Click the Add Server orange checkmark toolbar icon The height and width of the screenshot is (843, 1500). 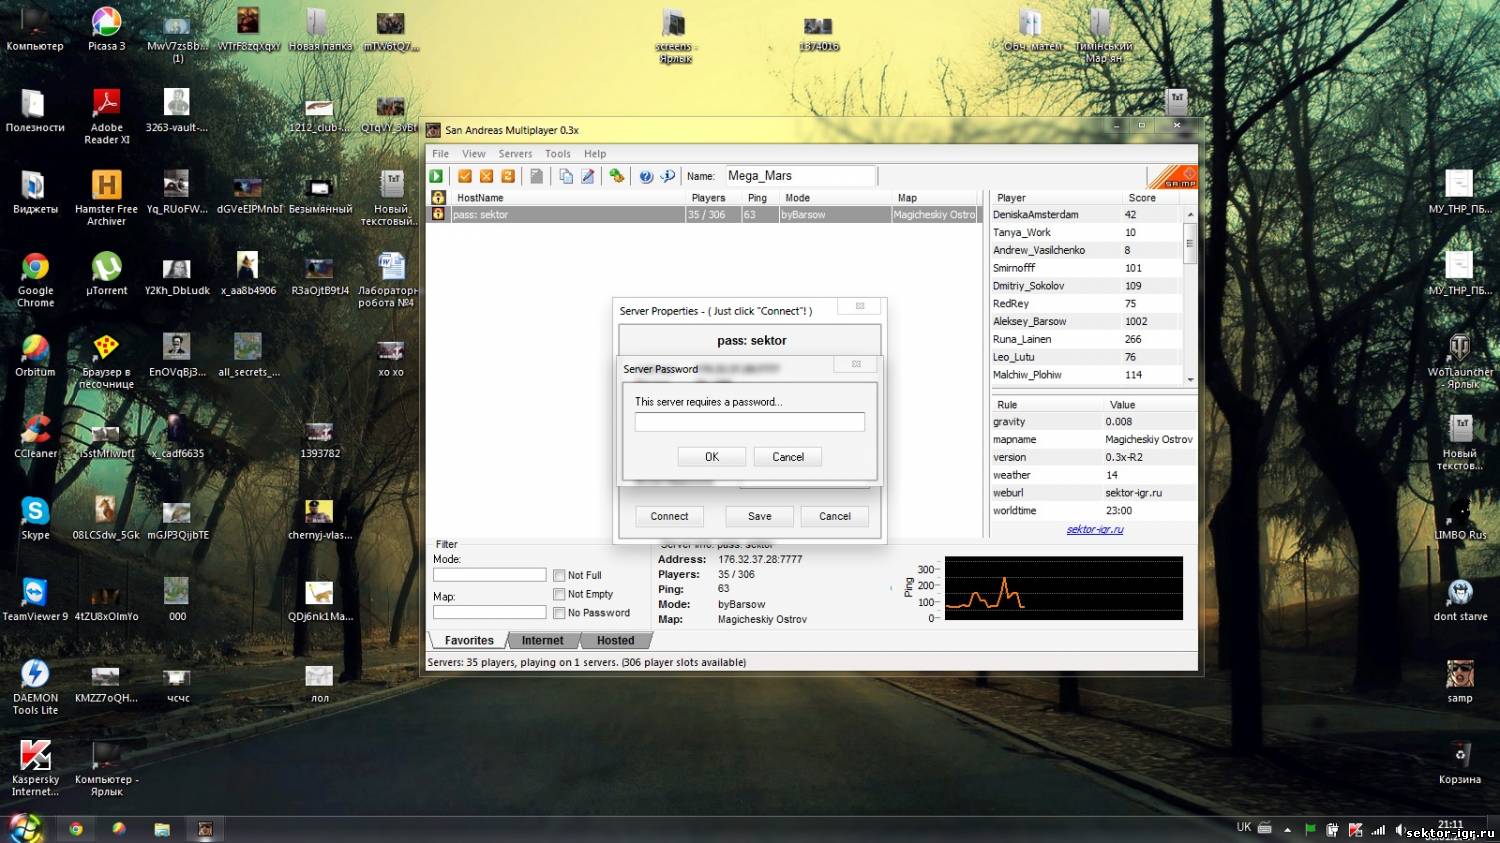click(465, 176)
